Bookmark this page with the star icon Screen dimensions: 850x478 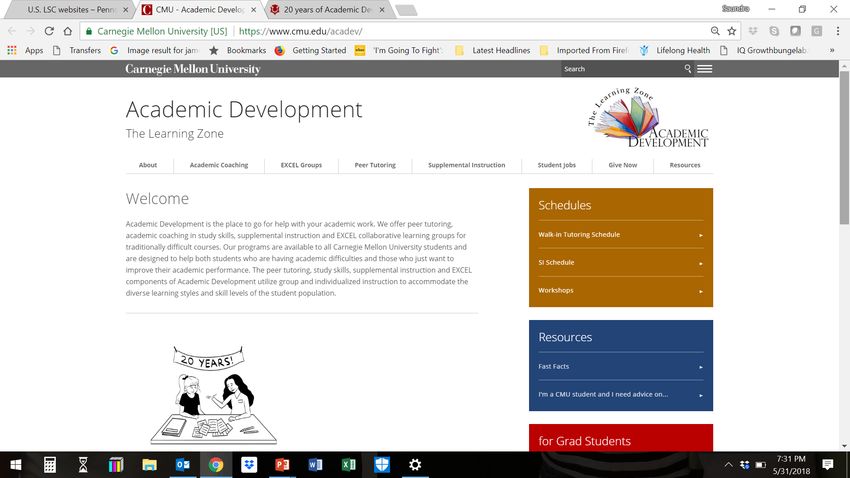click(x=732, y=31)
